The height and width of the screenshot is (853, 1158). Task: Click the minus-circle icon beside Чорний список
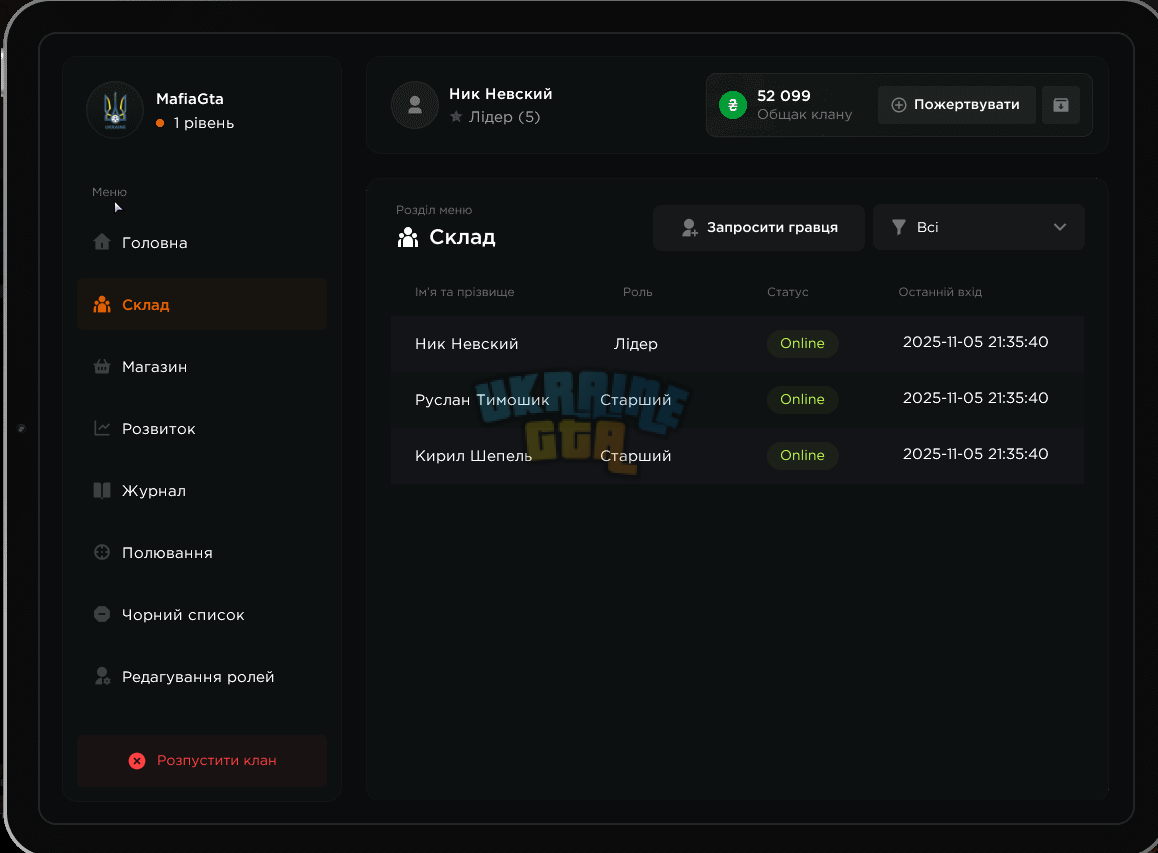tap(102, 614)
